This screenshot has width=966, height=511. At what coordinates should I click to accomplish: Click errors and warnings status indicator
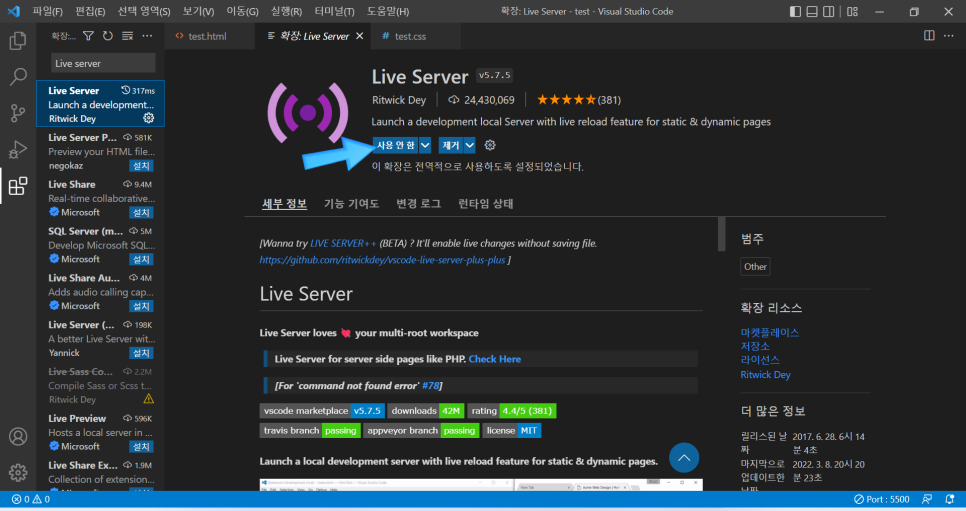[x=31, y=499]
